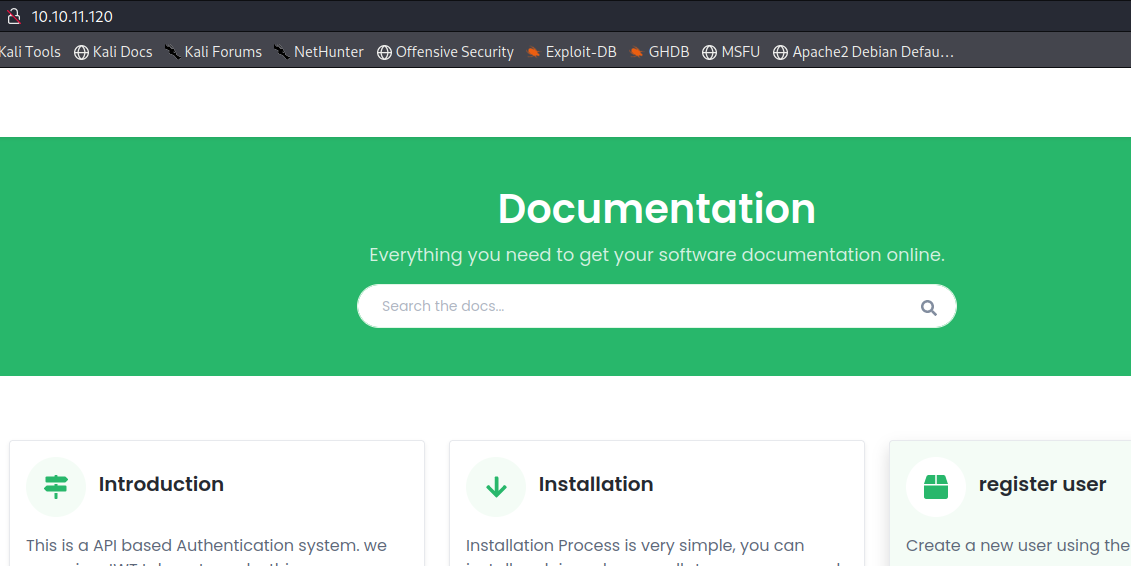
Task: Open the Installation card heading
Action: point(596,484)
